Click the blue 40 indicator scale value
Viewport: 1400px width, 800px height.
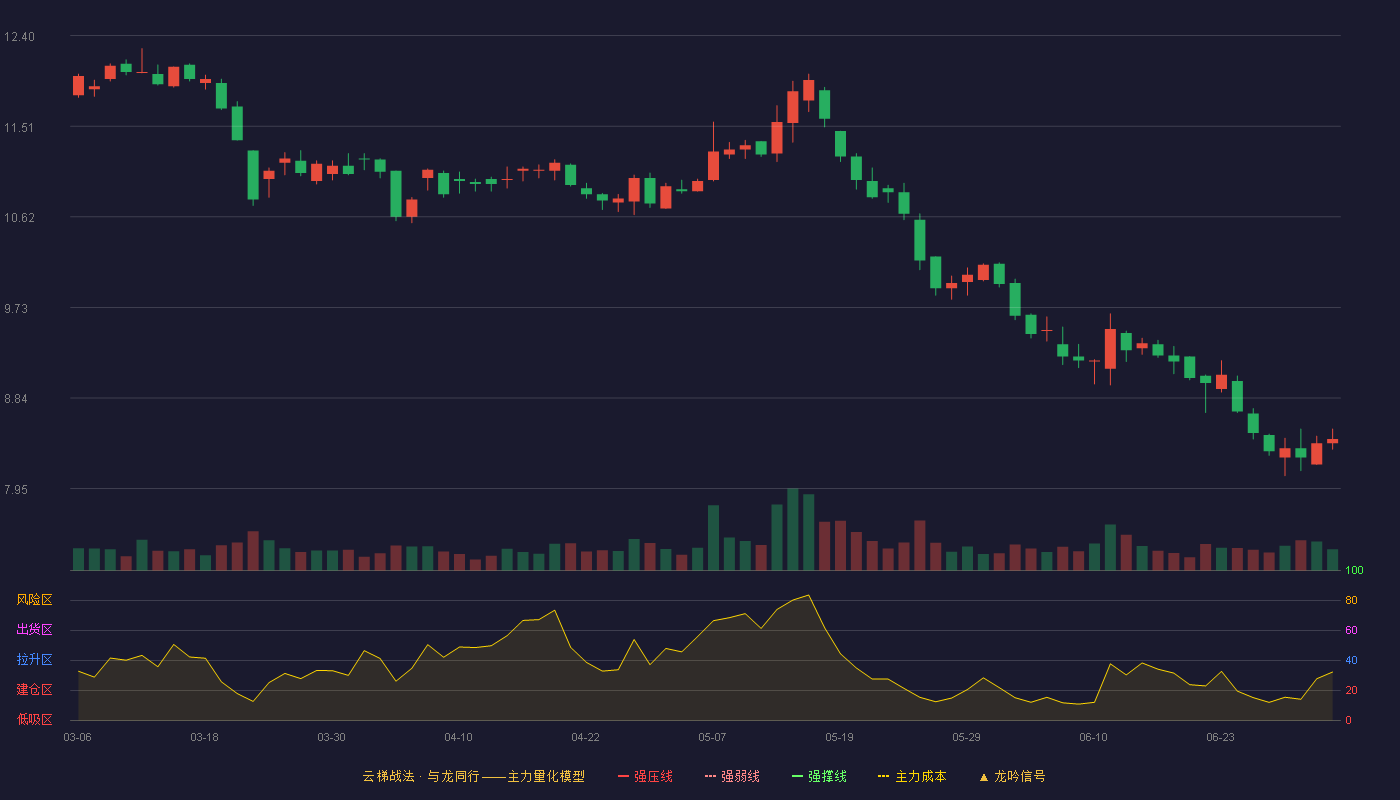[1351, 660]
